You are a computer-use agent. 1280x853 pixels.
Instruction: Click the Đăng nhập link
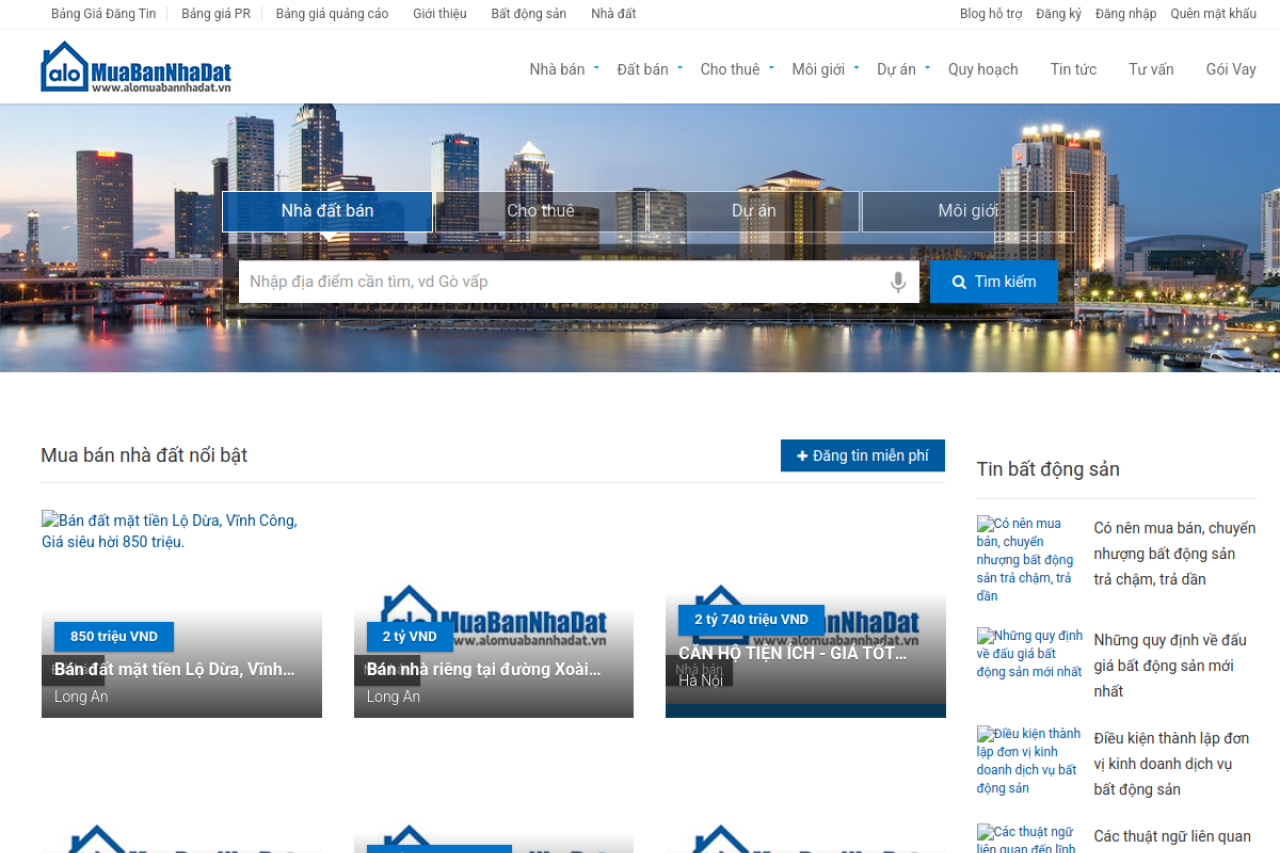coord(1125,14)
